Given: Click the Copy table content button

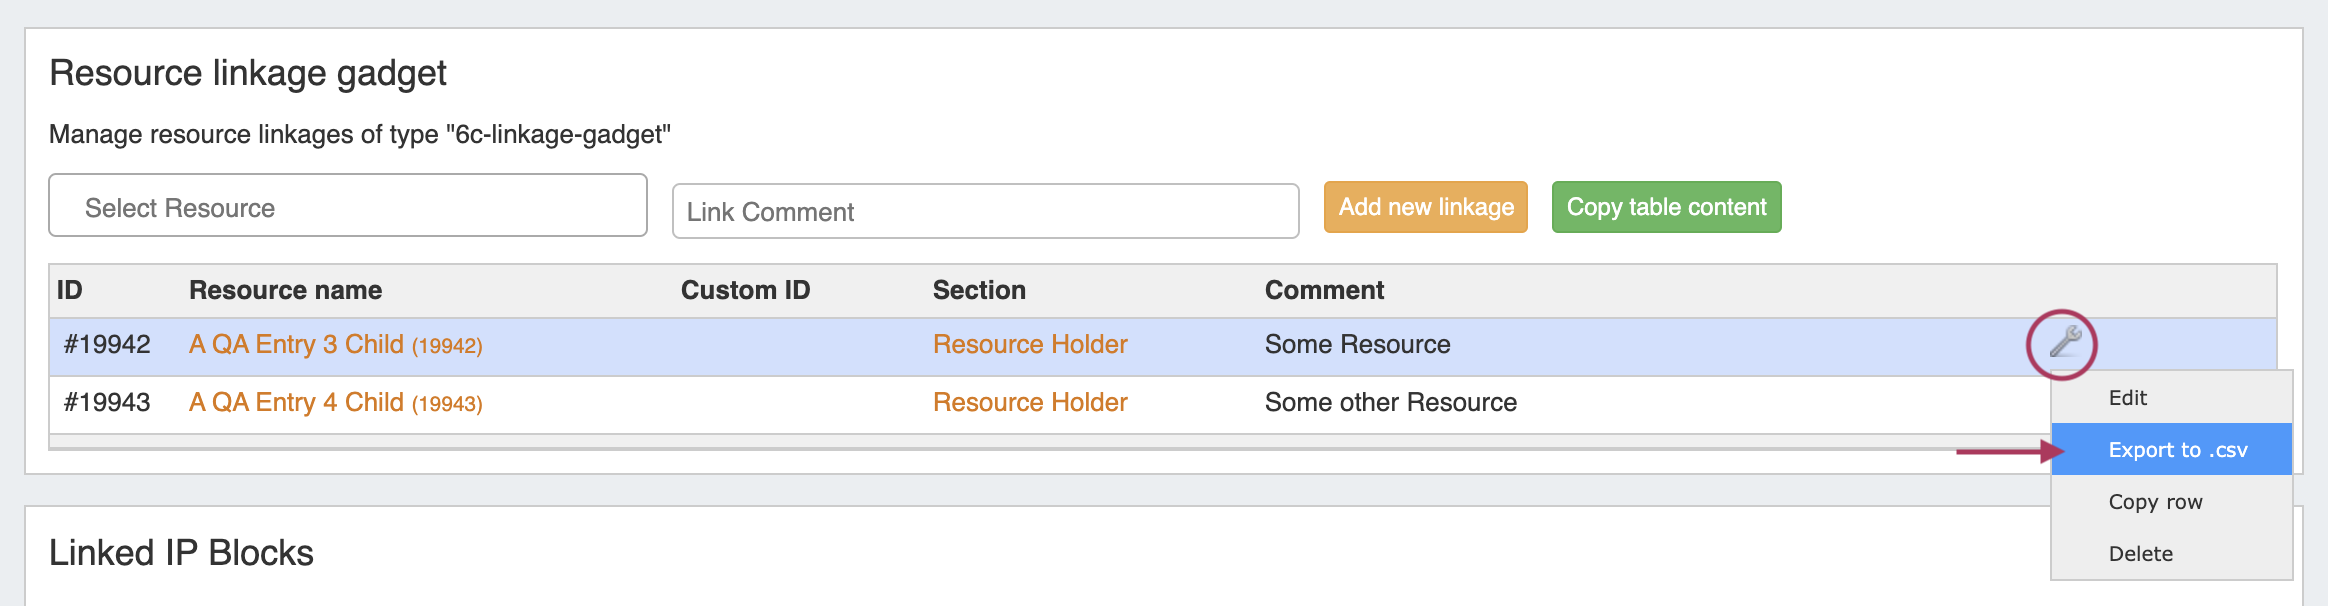Looking at the screenshot, I should (x=1666, y=207).
